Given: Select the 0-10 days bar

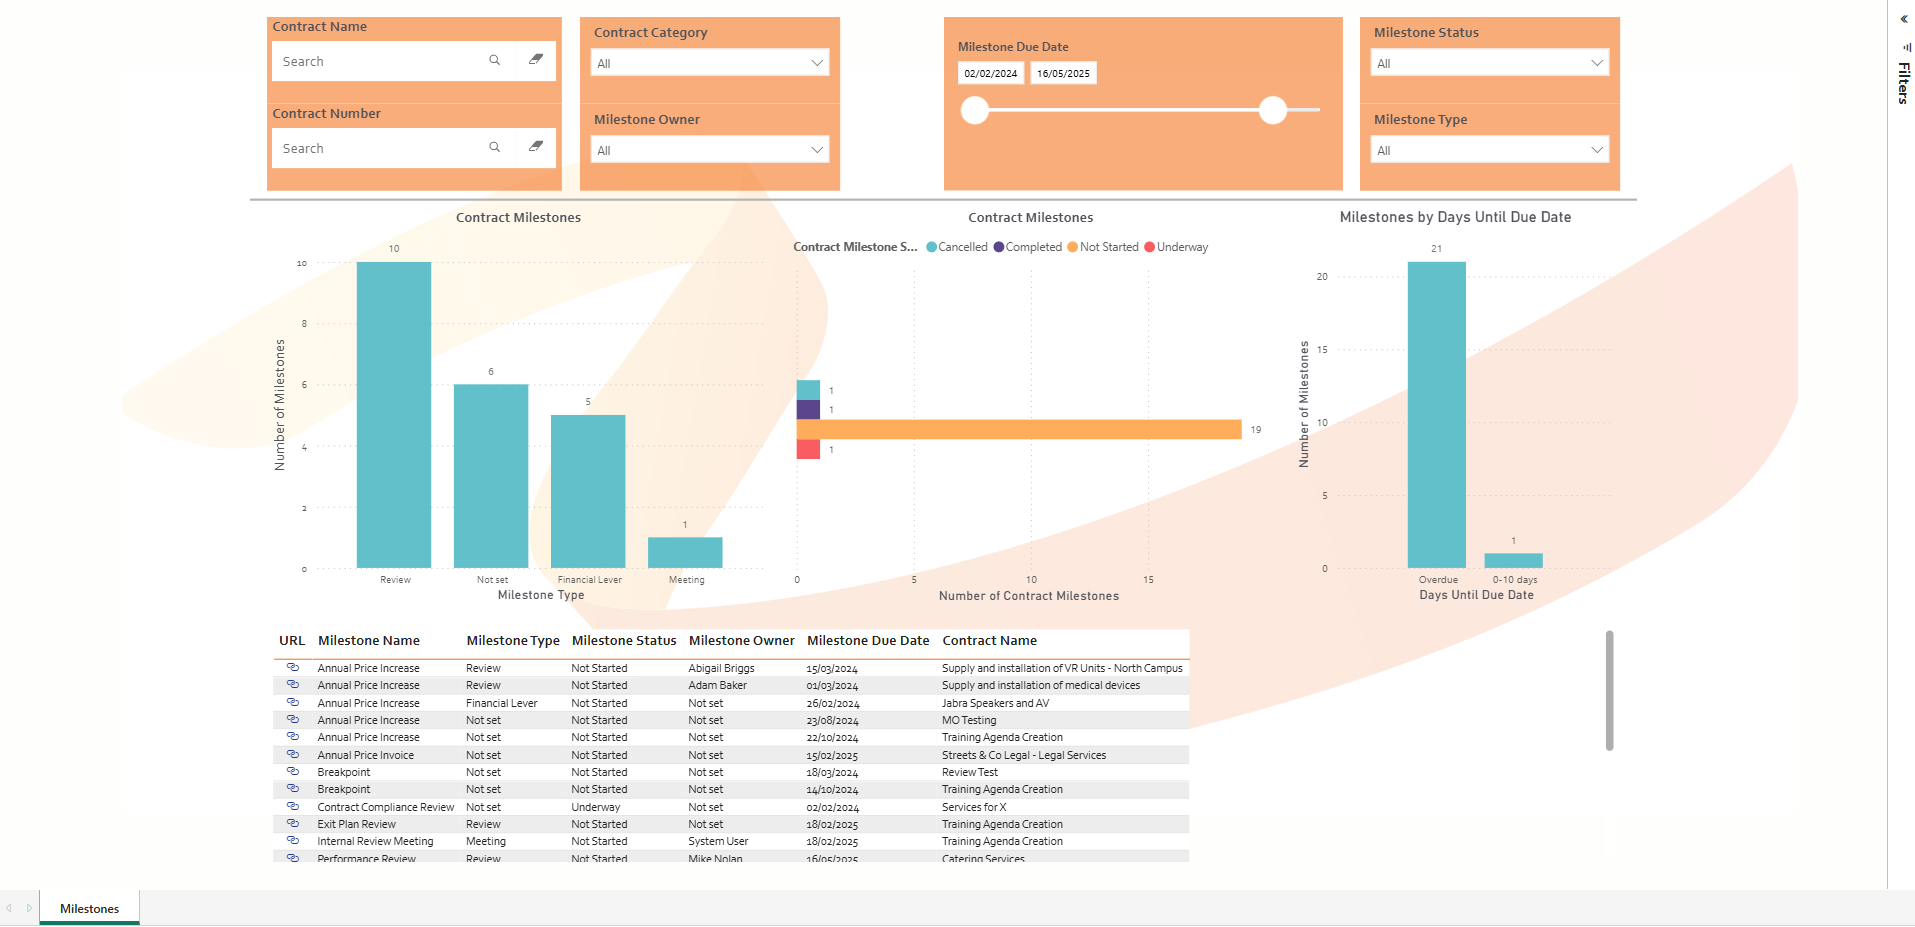Looking at the screenshot, I should pos(1513,561).
